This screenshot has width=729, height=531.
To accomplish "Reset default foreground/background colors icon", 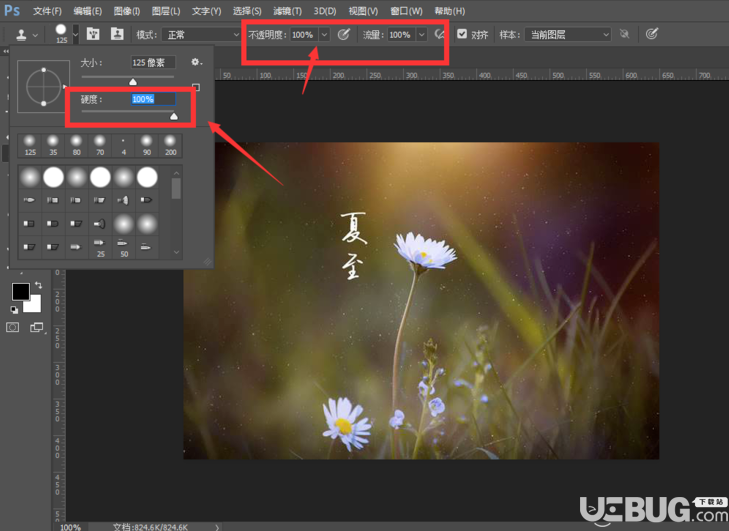I will (14, 309).
